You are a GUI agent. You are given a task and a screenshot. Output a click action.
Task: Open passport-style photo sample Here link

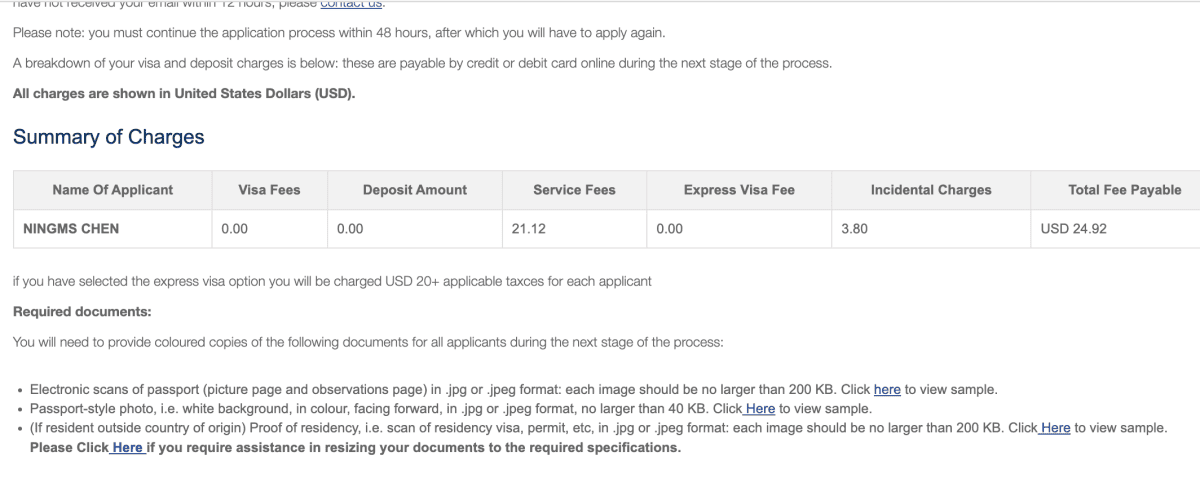tap(758, 408)
